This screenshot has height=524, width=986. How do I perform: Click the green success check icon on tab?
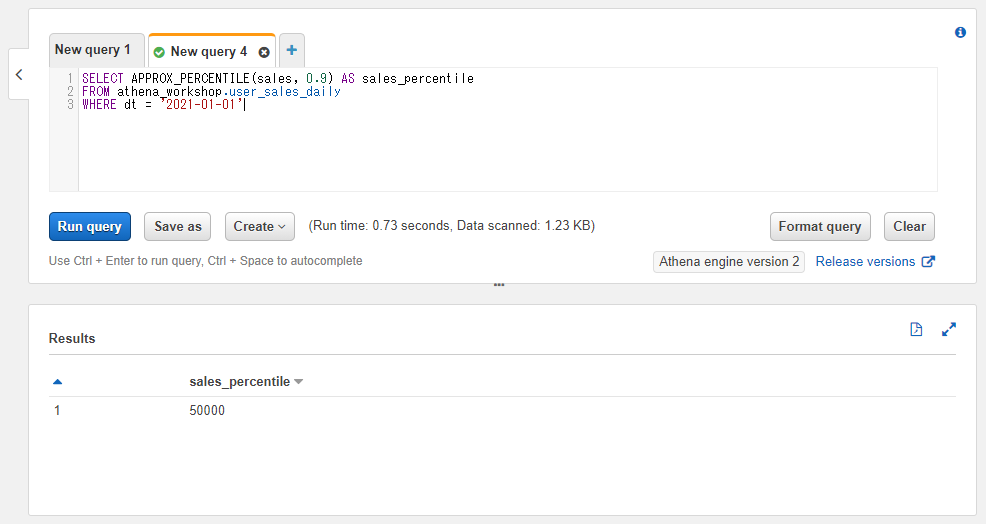tap(159, 52)
